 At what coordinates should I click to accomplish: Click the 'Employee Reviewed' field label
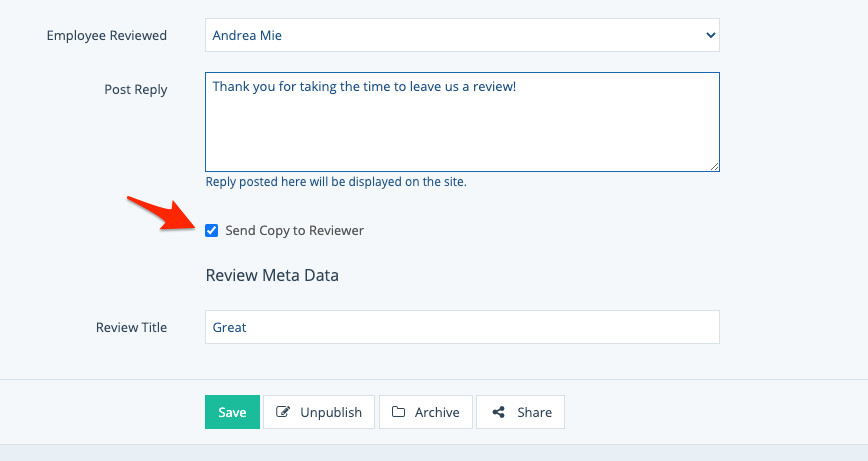[107, 35]
